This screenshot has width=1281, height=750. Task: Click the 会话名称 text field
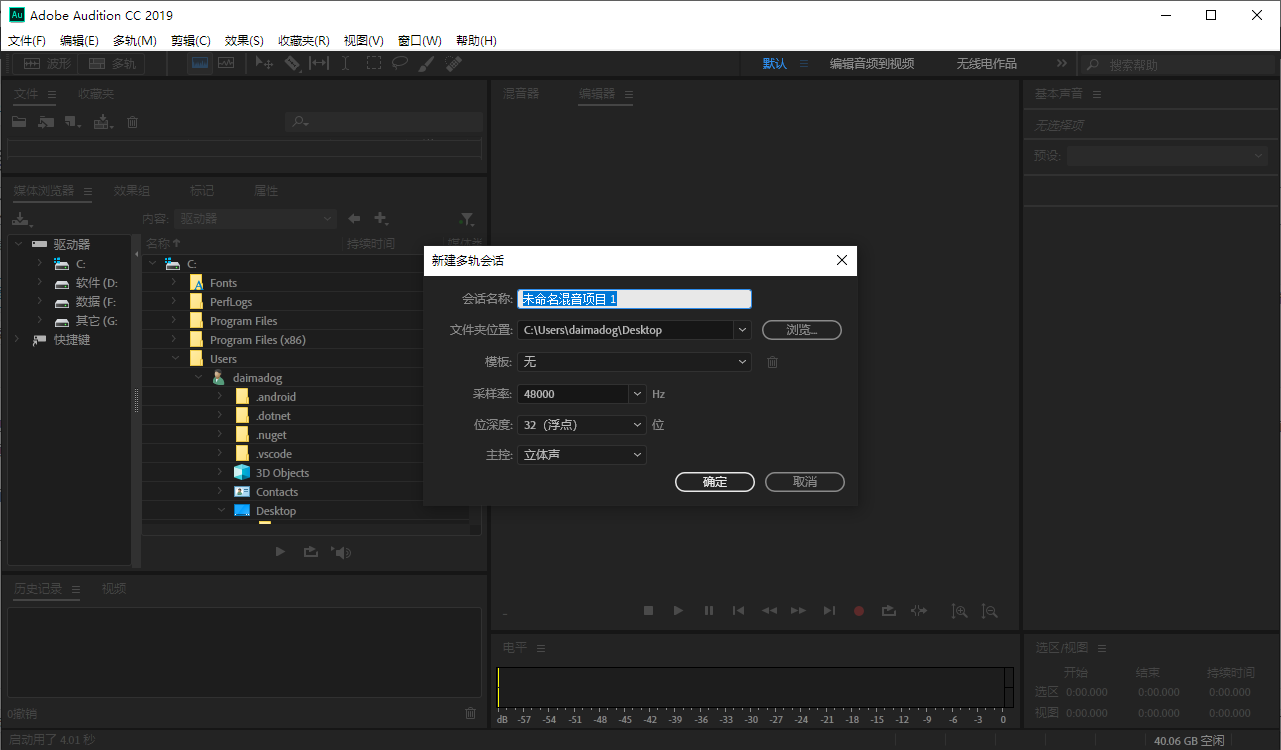pos(634,299)
